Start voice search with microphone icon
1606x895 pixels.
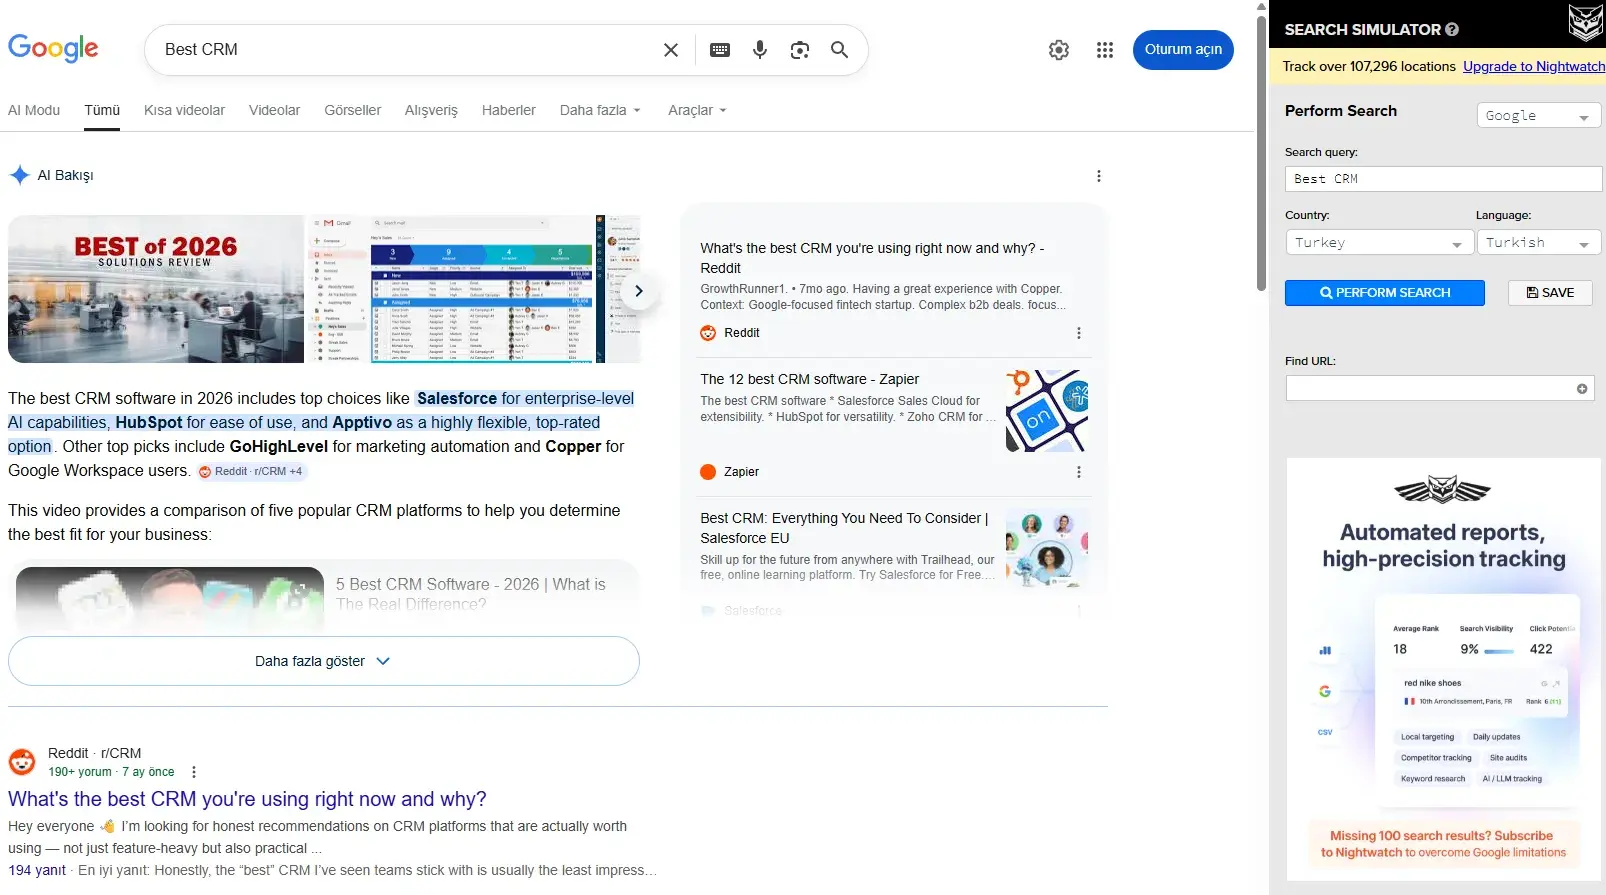tap(760, 50)
